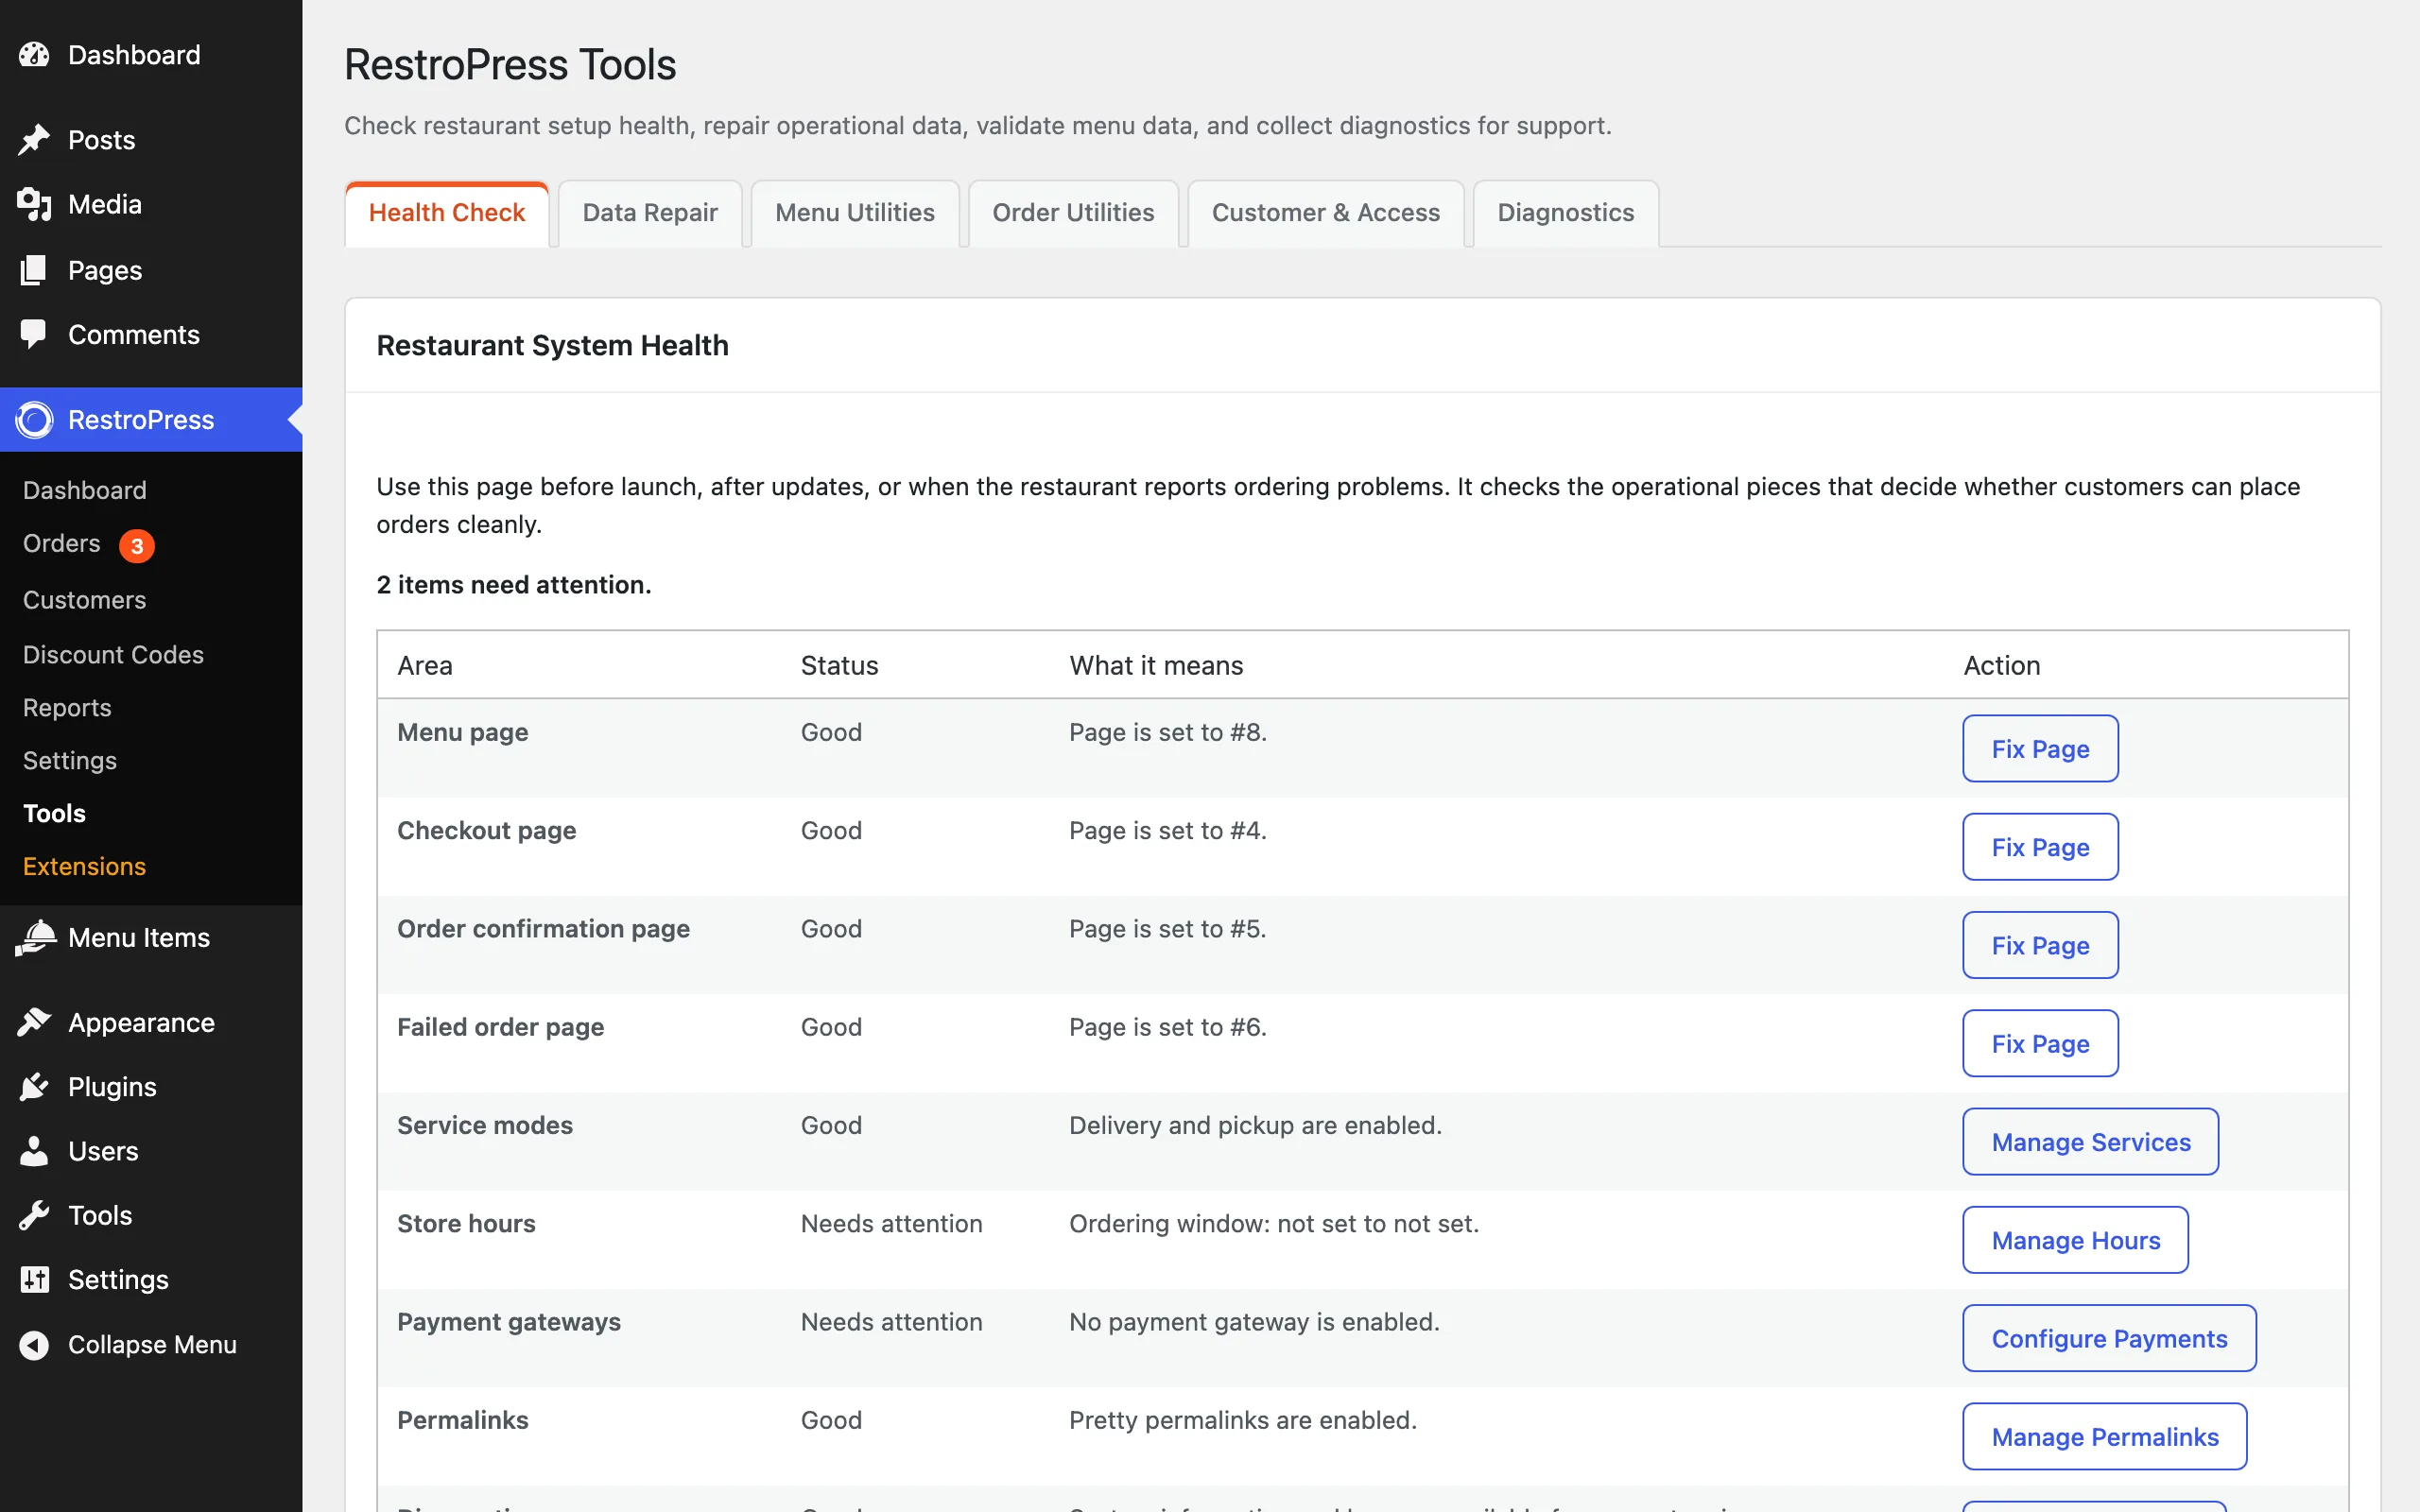Image resolution: width=2420 pixels, height=1512 pixels.
Task: Open RestroPress Orders submenu link
Action: 62,544
